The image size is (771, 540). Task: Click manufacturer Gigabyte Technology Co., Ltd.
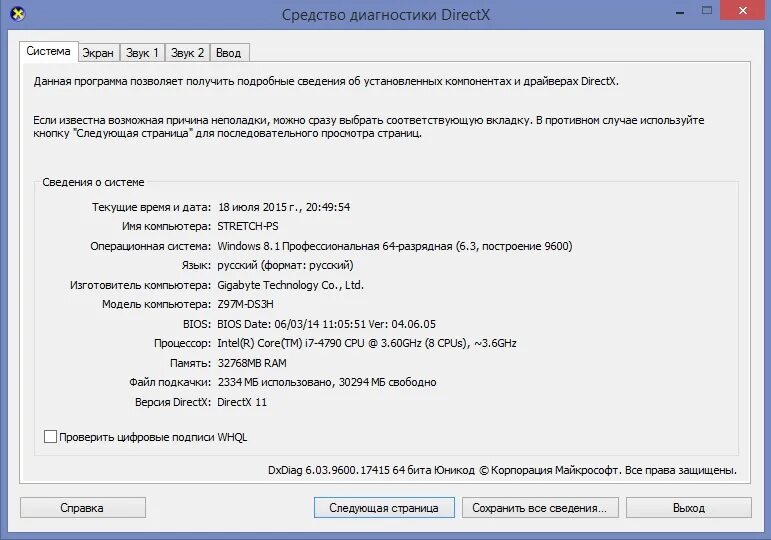tap(290, 285)
